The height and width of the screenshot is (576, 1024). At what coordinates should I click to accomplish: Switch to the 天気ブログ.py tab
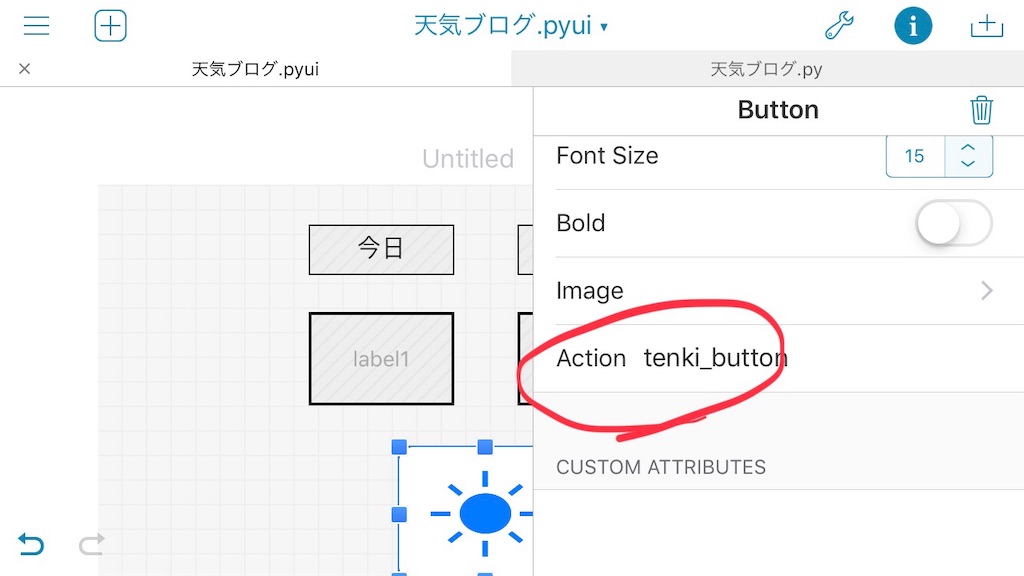click(767, 69)
